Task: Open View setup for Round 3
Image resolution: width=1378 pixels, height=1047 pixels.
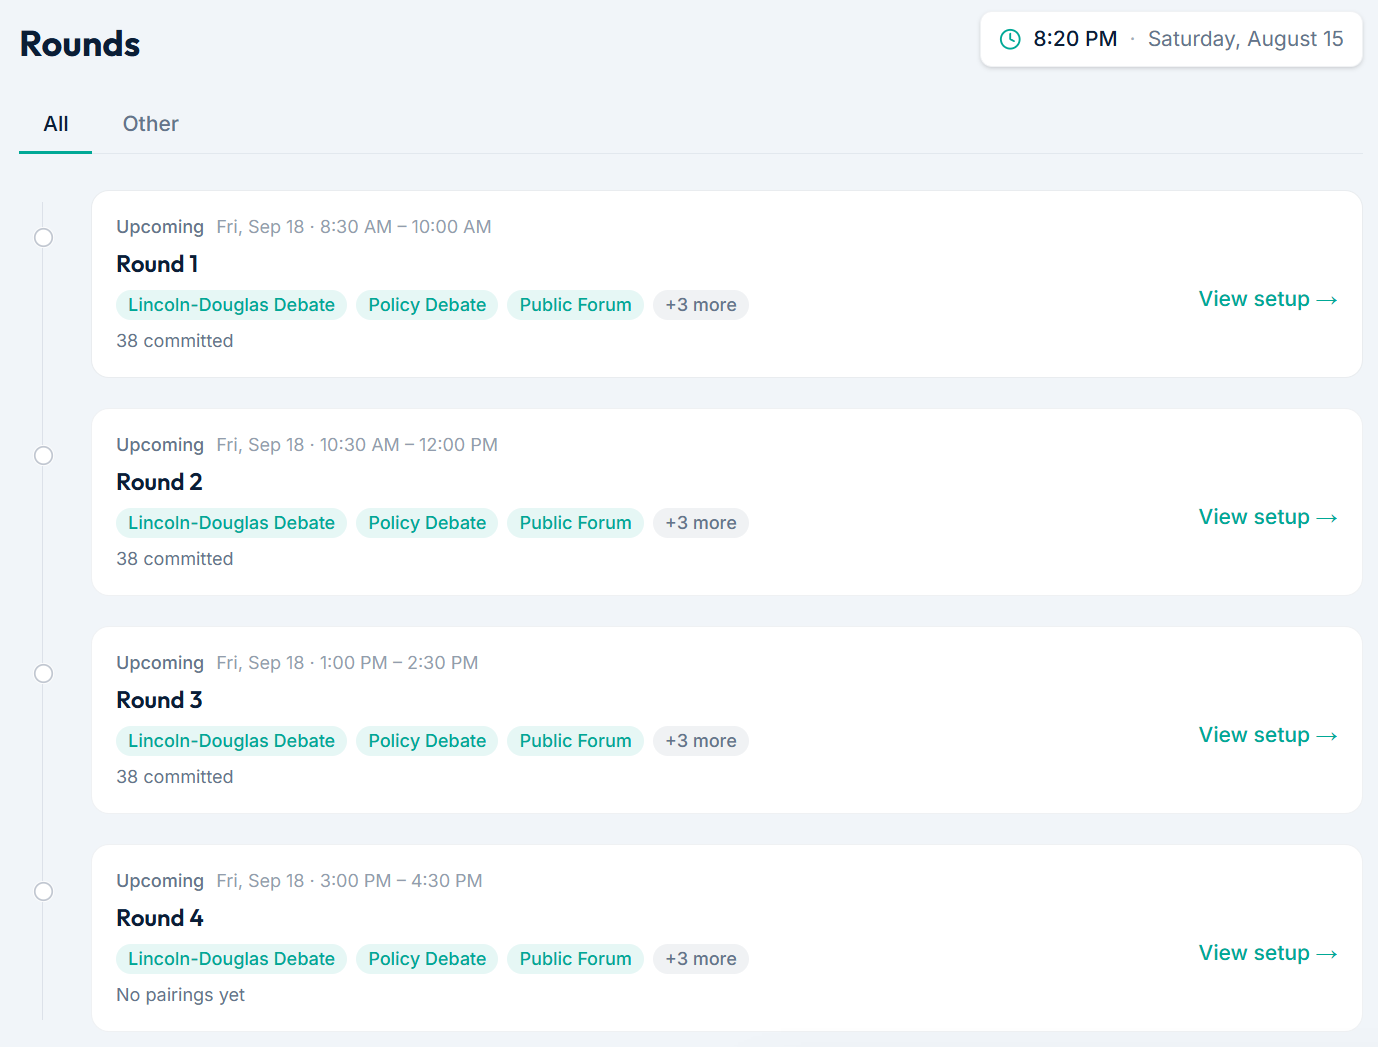Action: (1268, 735)
